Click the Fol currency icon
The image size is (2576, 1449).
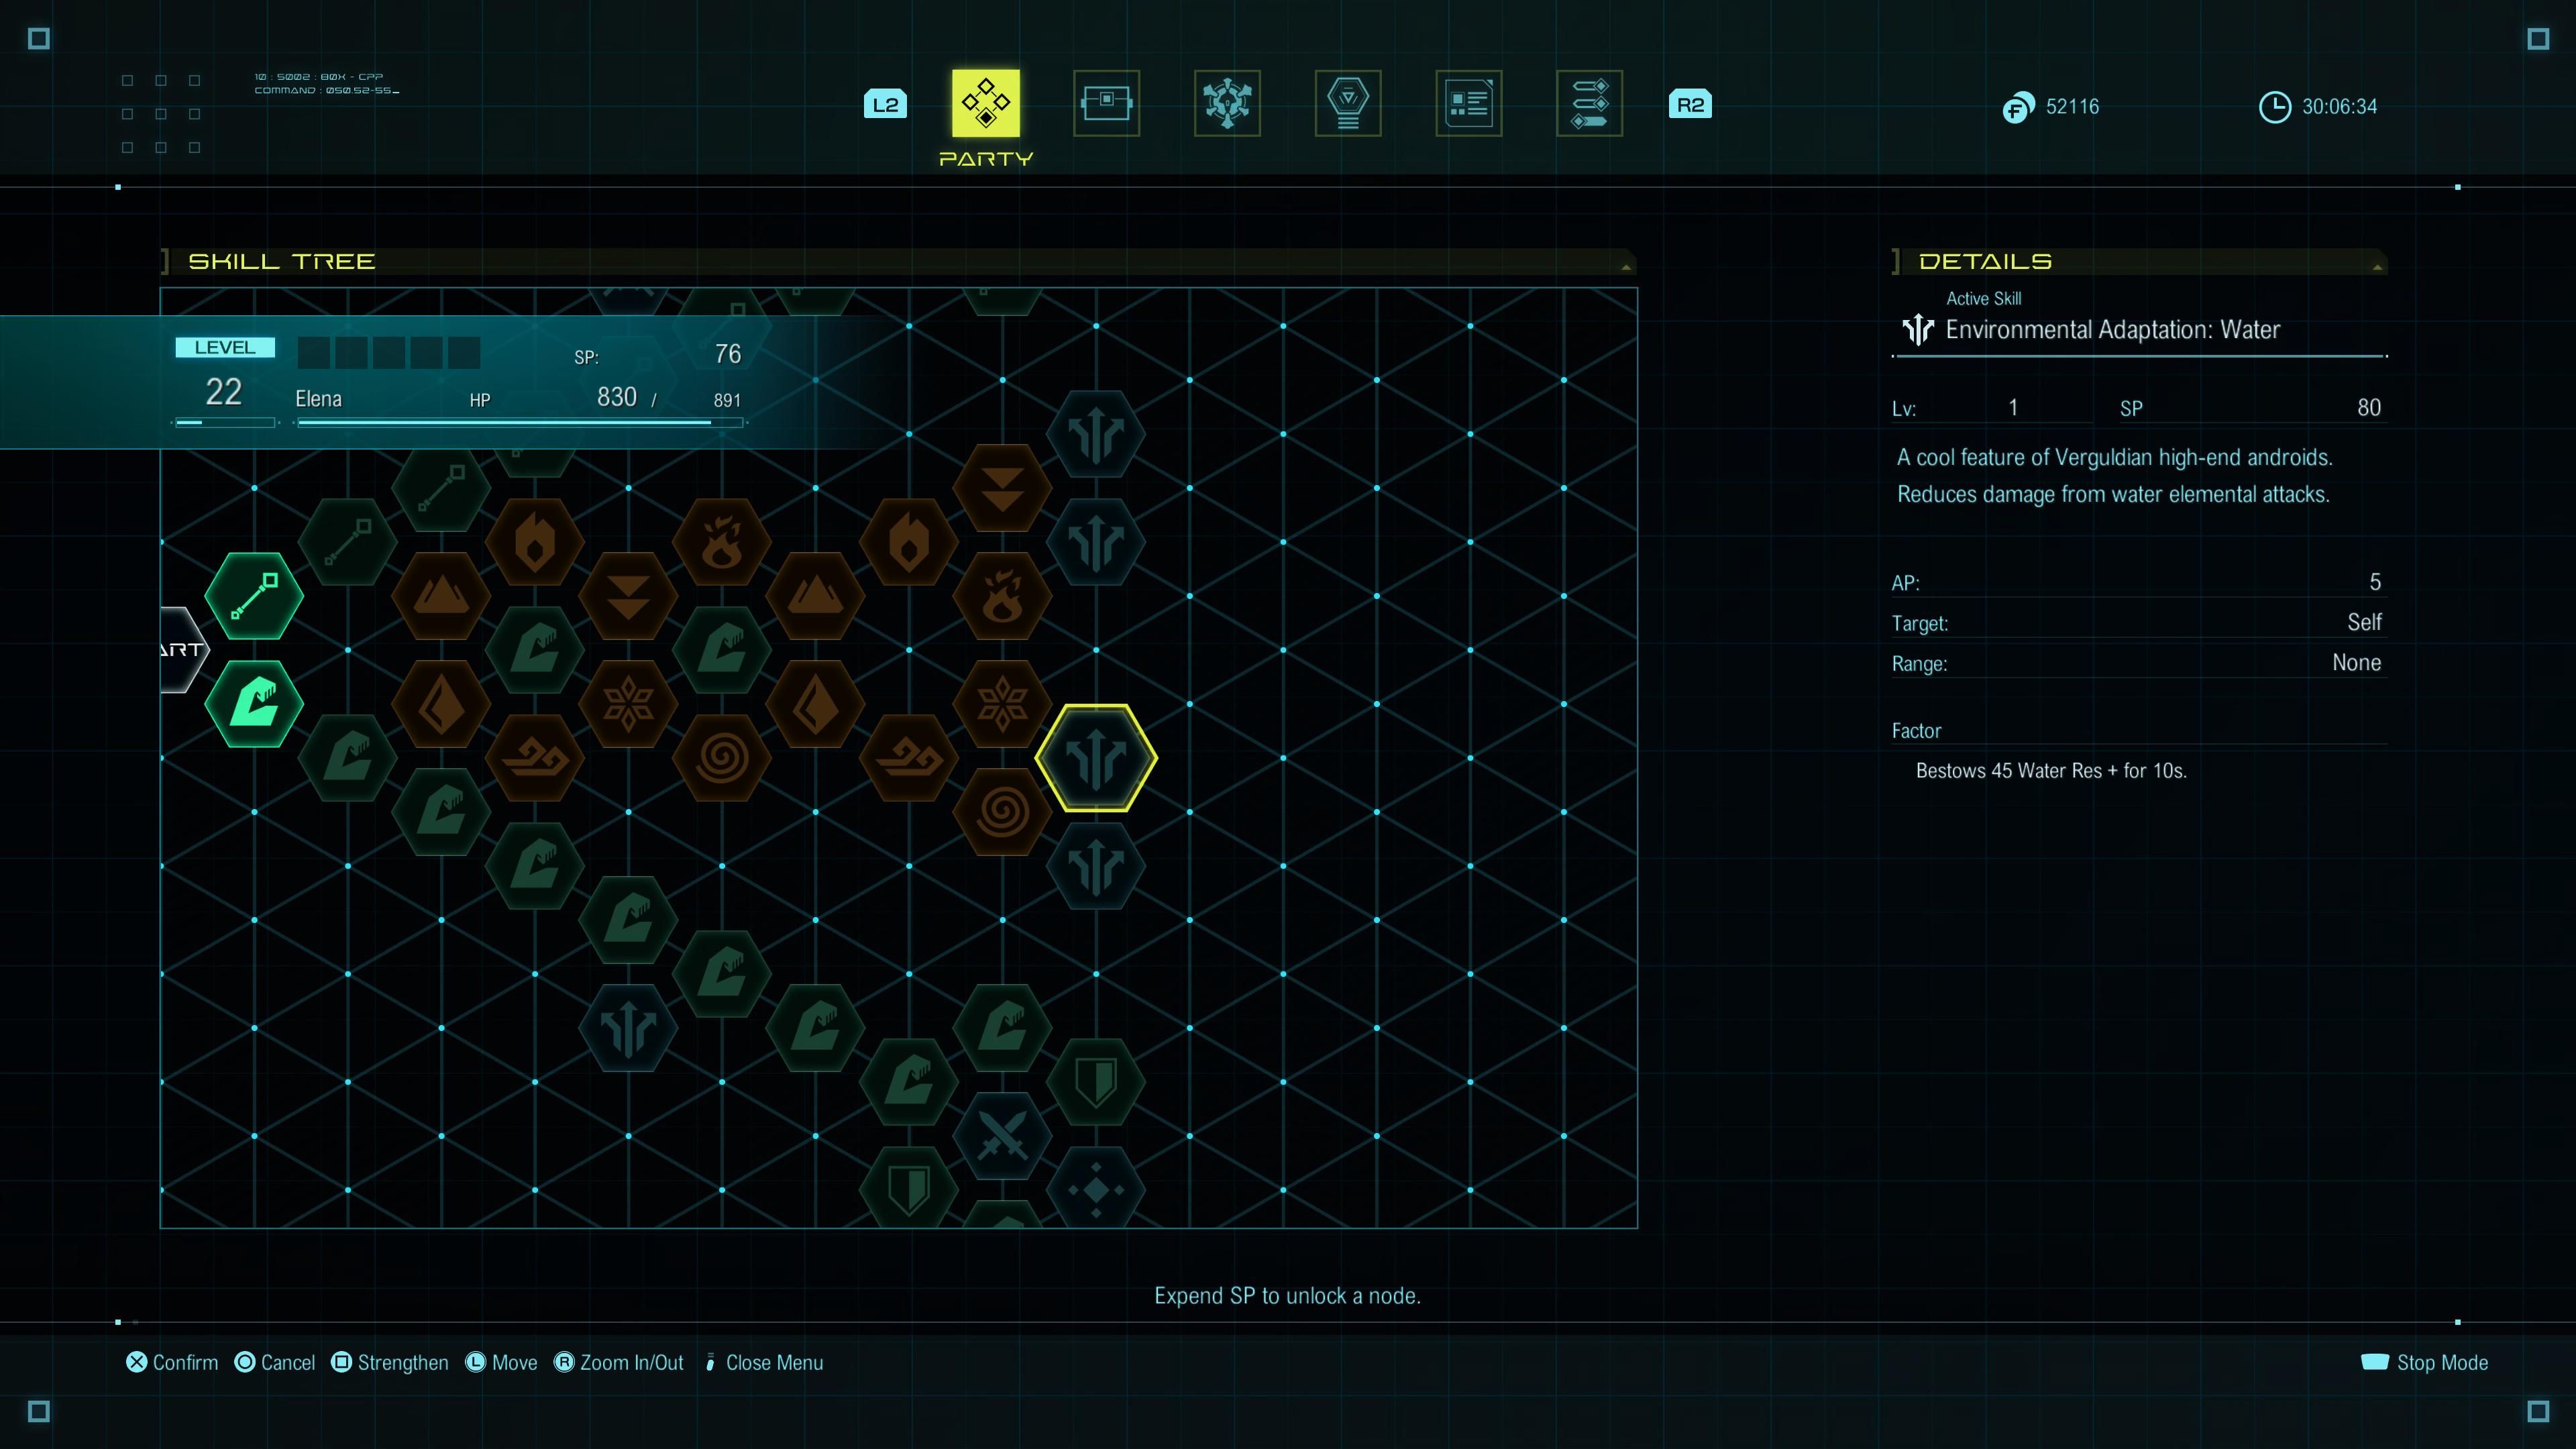click(2018, 107)
